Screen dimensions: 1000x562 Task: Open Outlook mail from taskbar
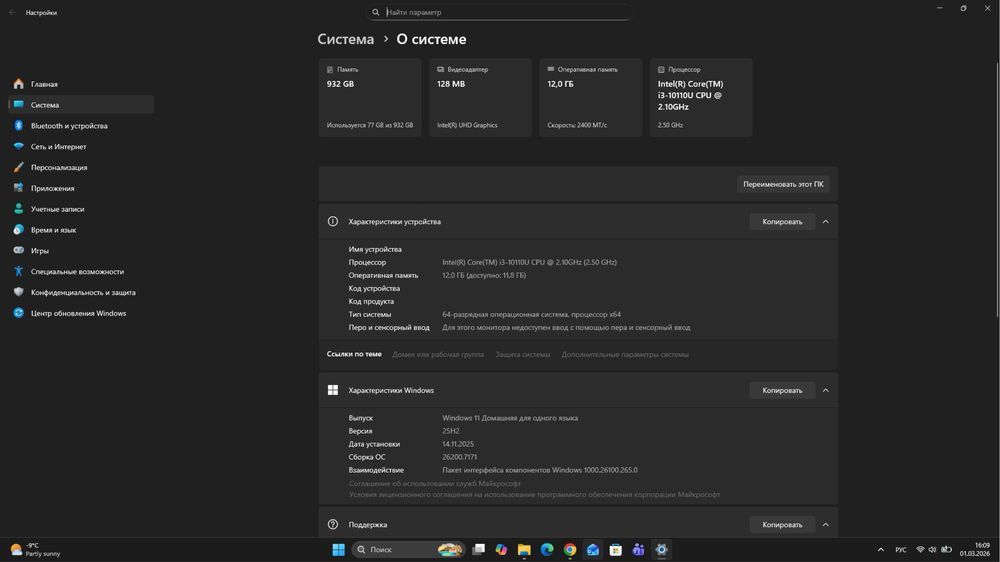tap(593, 550)
